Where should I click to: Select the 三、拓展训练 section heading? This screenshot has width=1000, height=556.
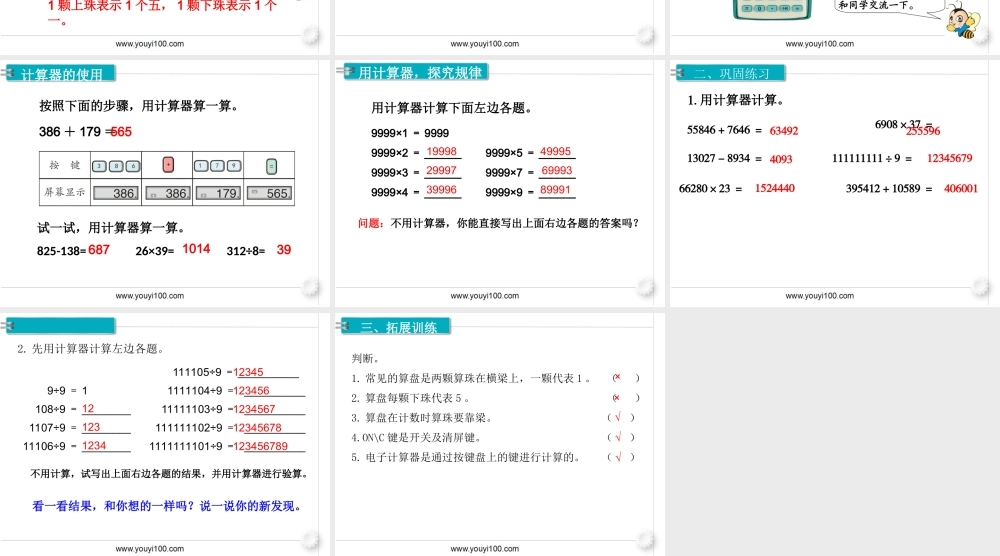pyautogui.click(x=398, y=327)
